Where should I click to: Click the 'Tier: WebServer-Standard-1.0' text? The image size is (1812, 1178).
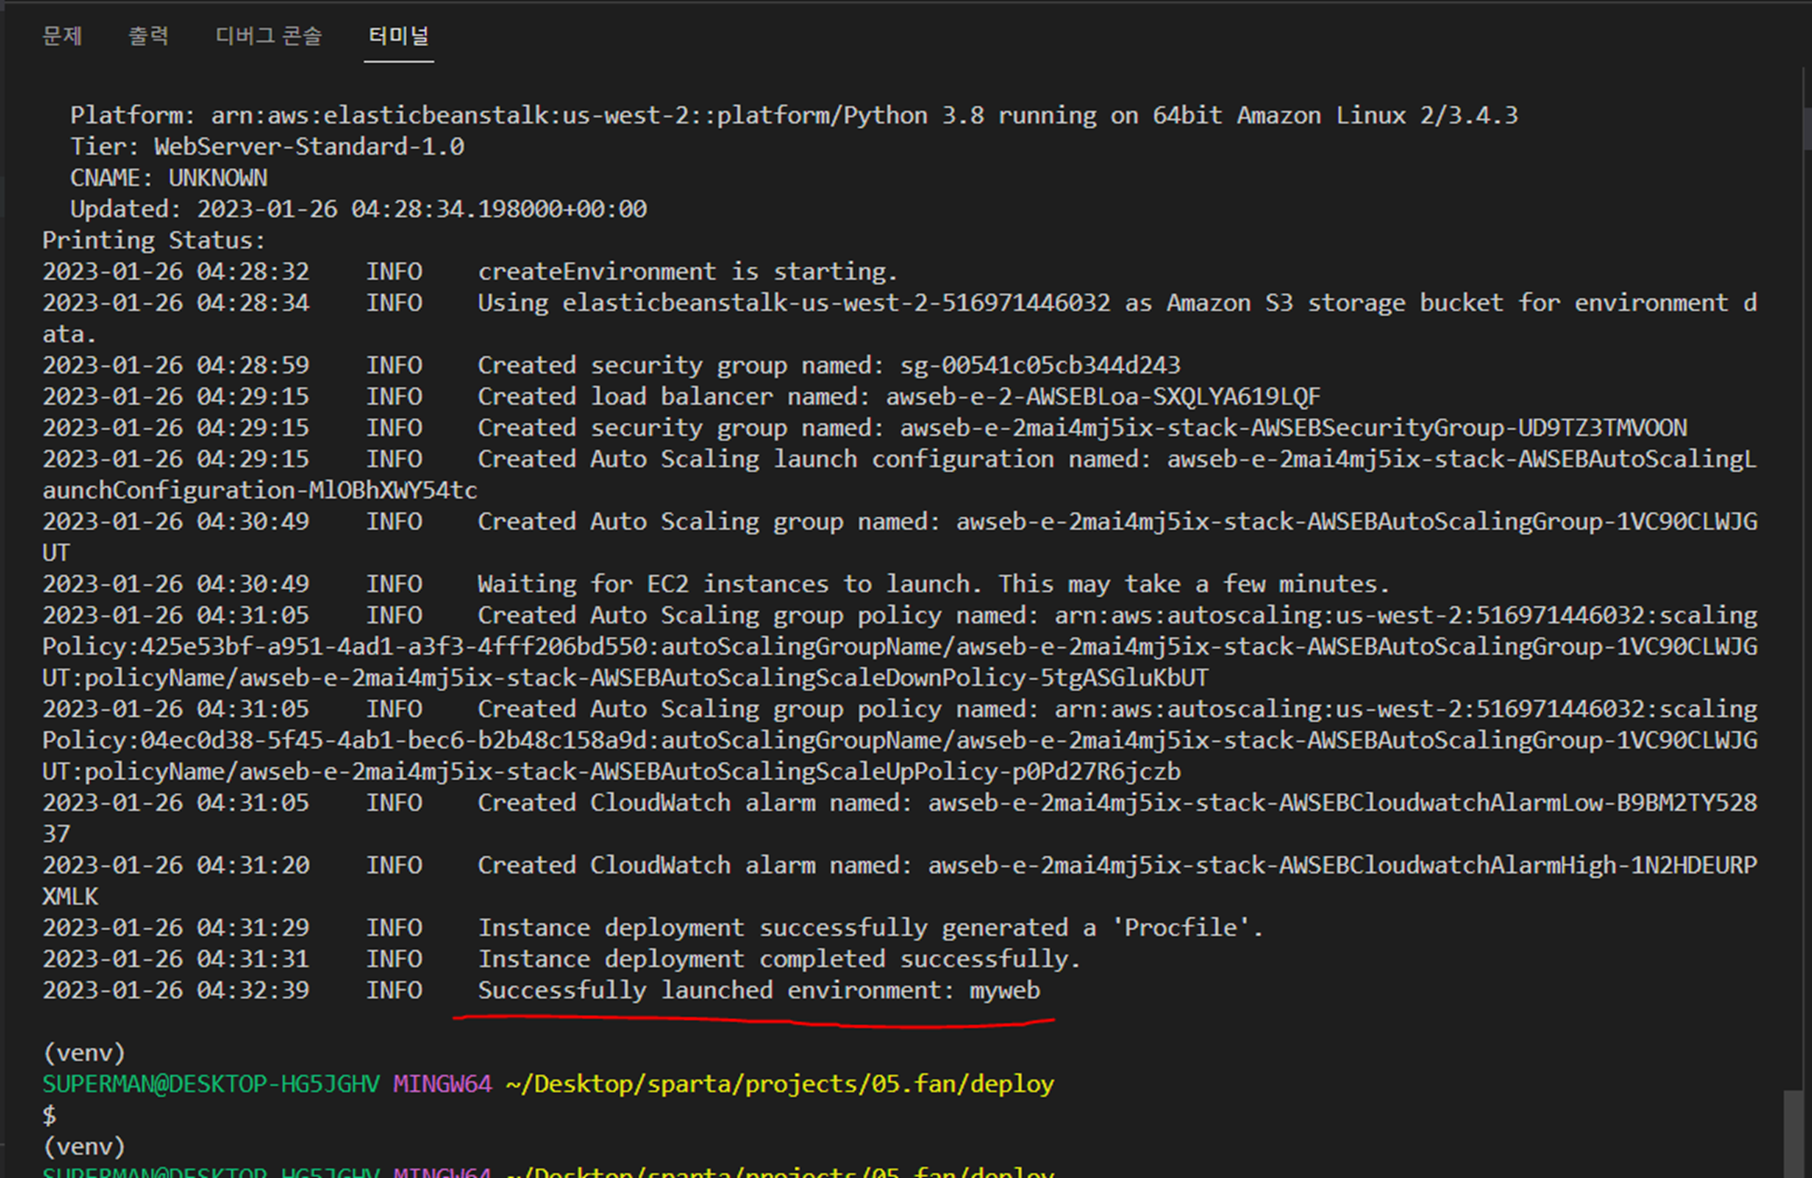267,147
